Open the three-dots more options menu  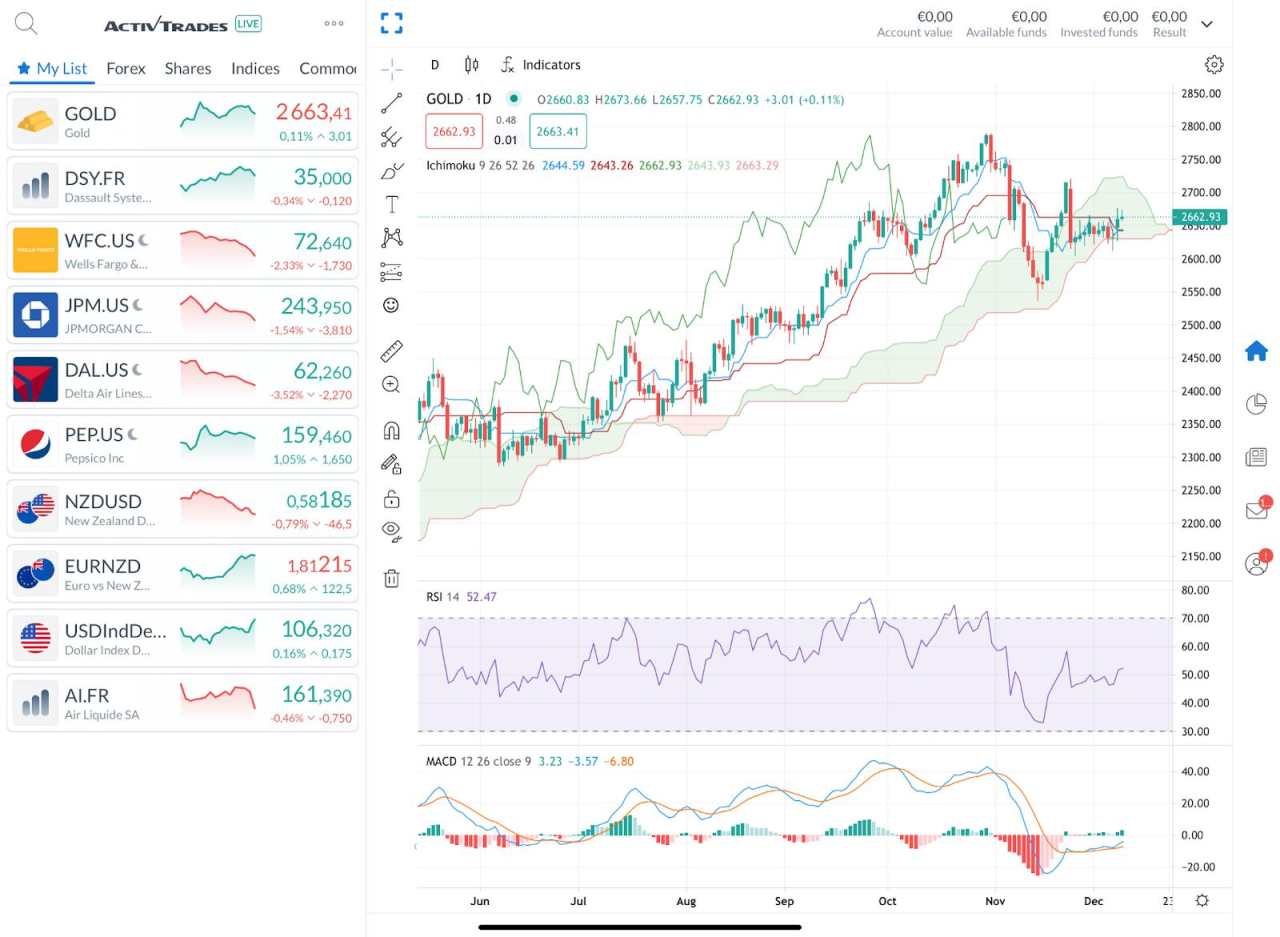[334, 24]
